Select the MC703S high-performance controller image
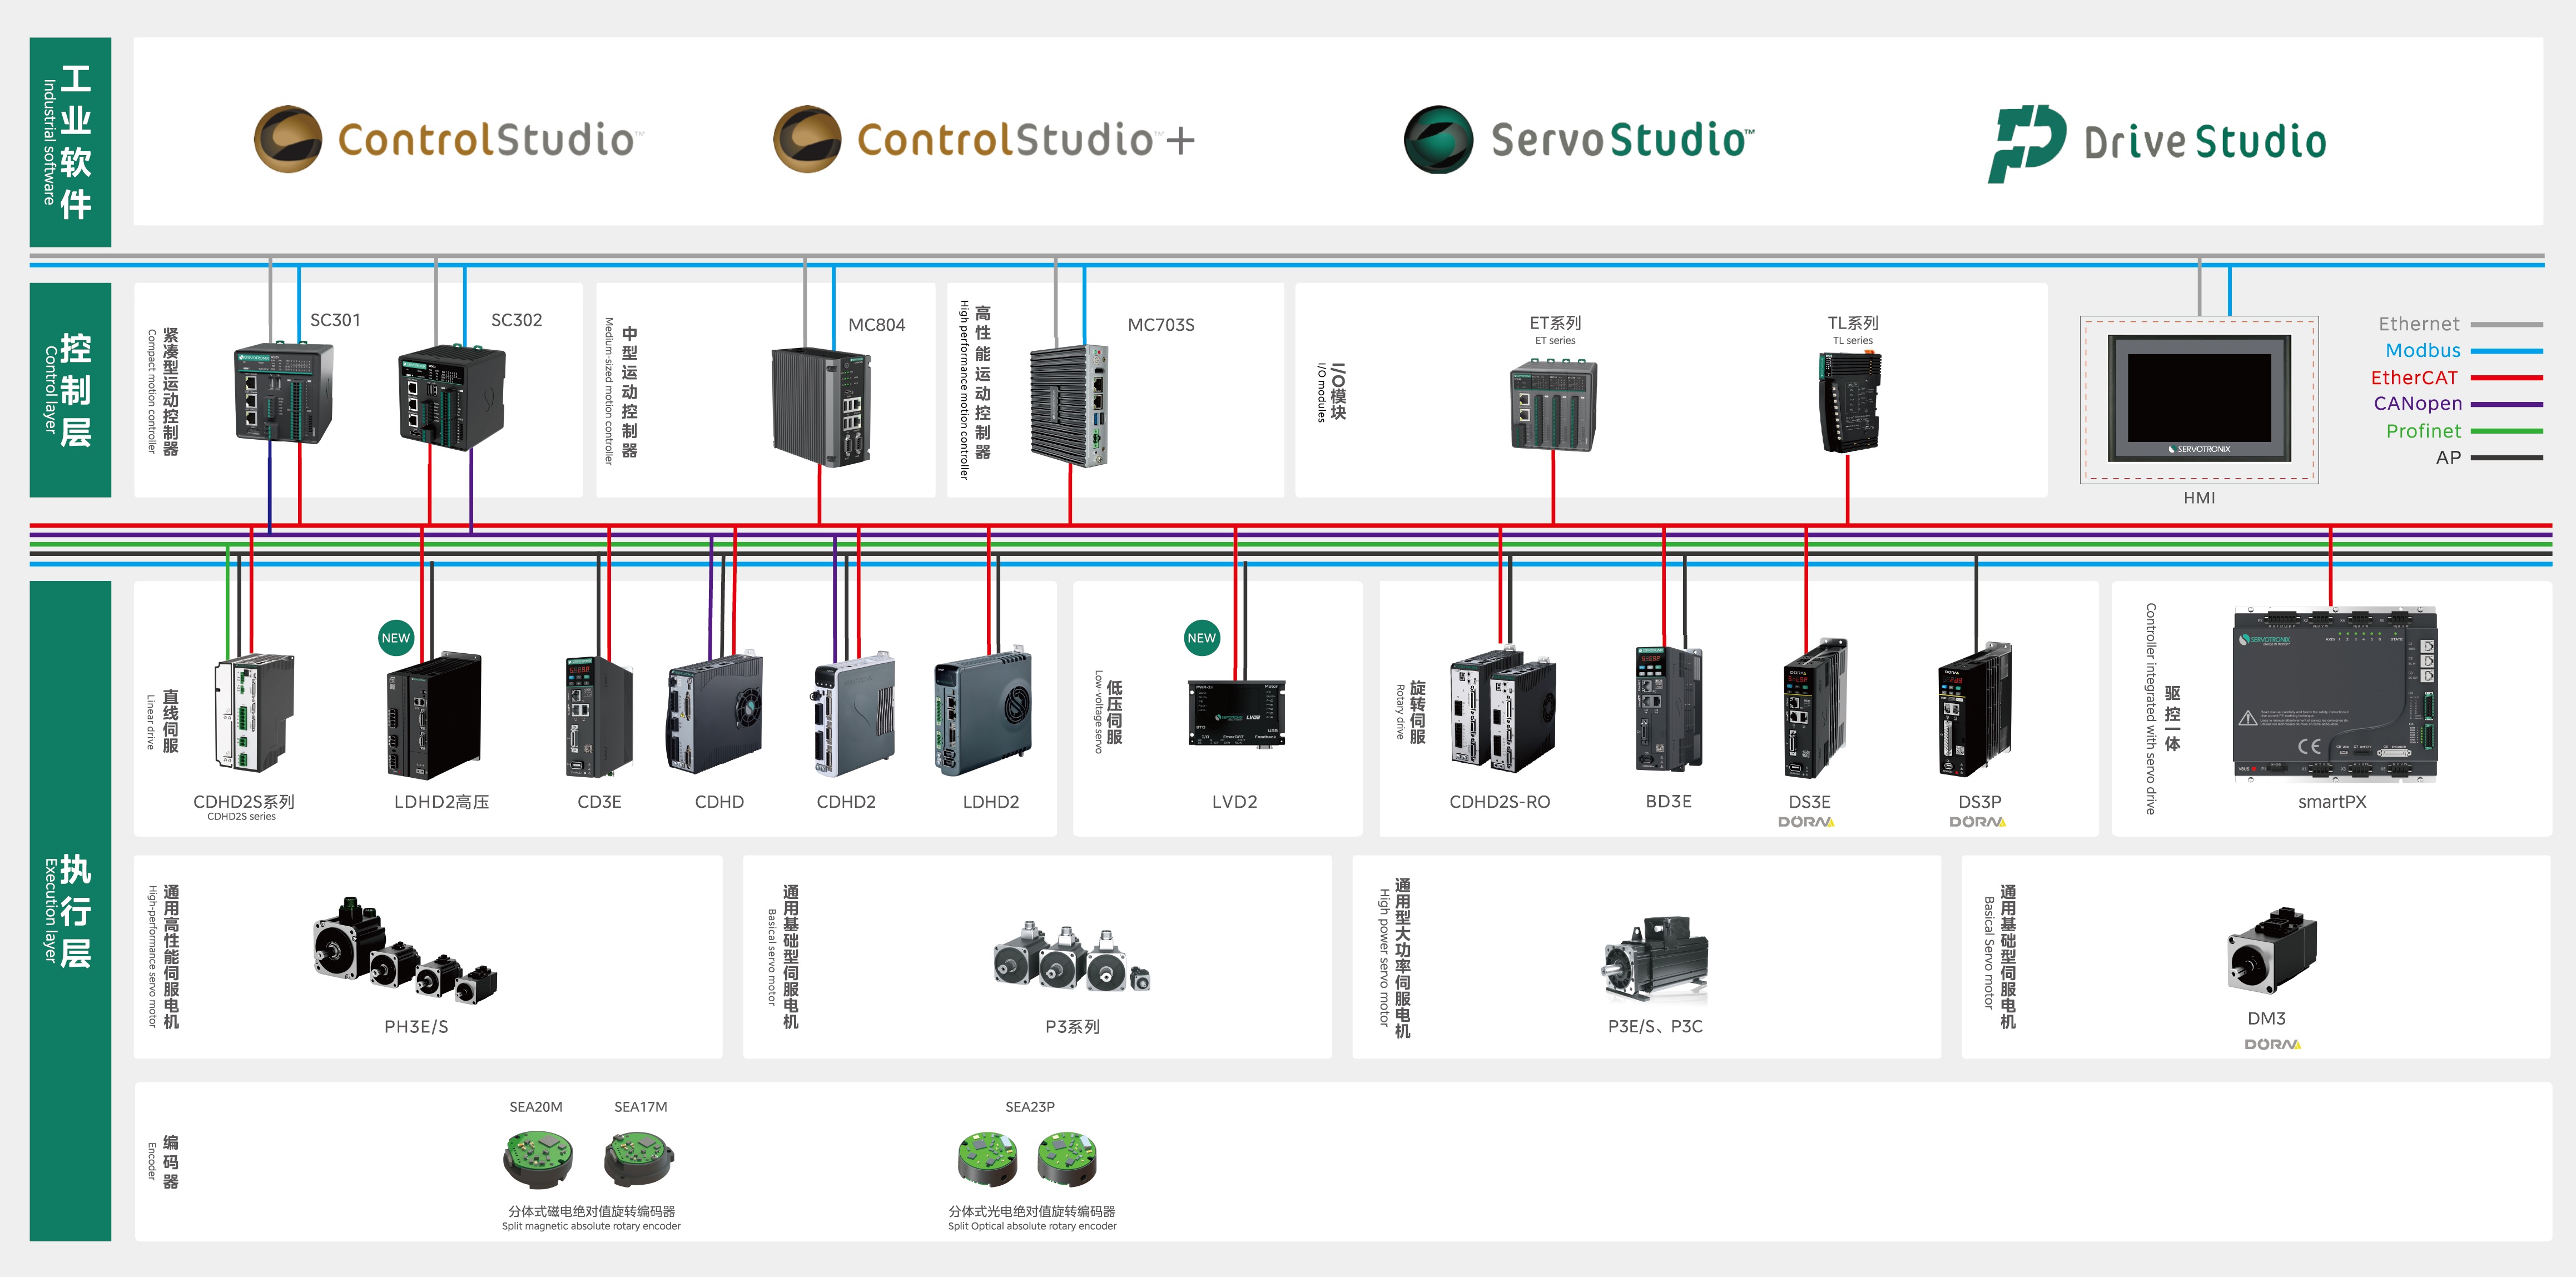Screen dimensions: 2576x1277 1069,405
